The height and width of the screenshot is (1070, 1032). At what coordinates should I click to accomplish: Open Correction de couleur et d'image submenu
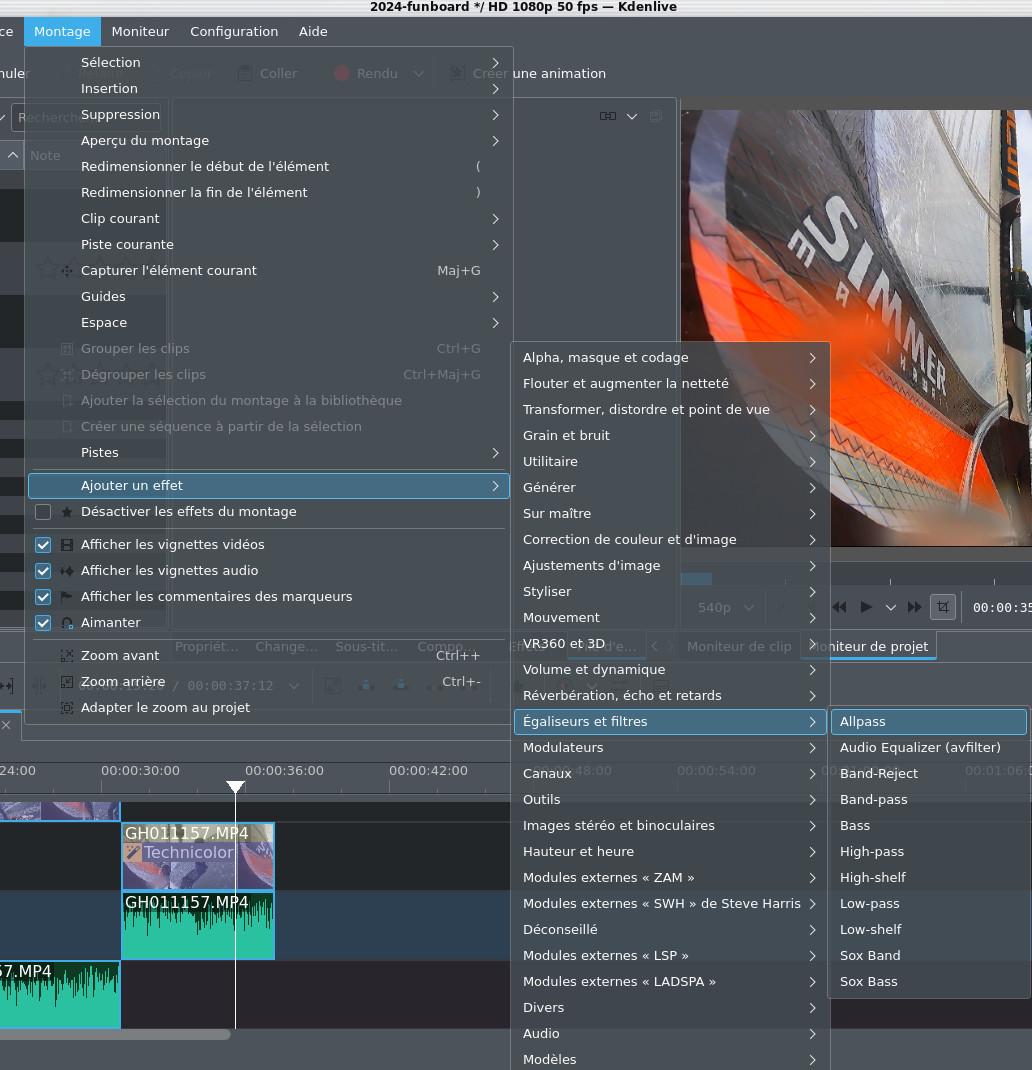(x=670, y=539)
